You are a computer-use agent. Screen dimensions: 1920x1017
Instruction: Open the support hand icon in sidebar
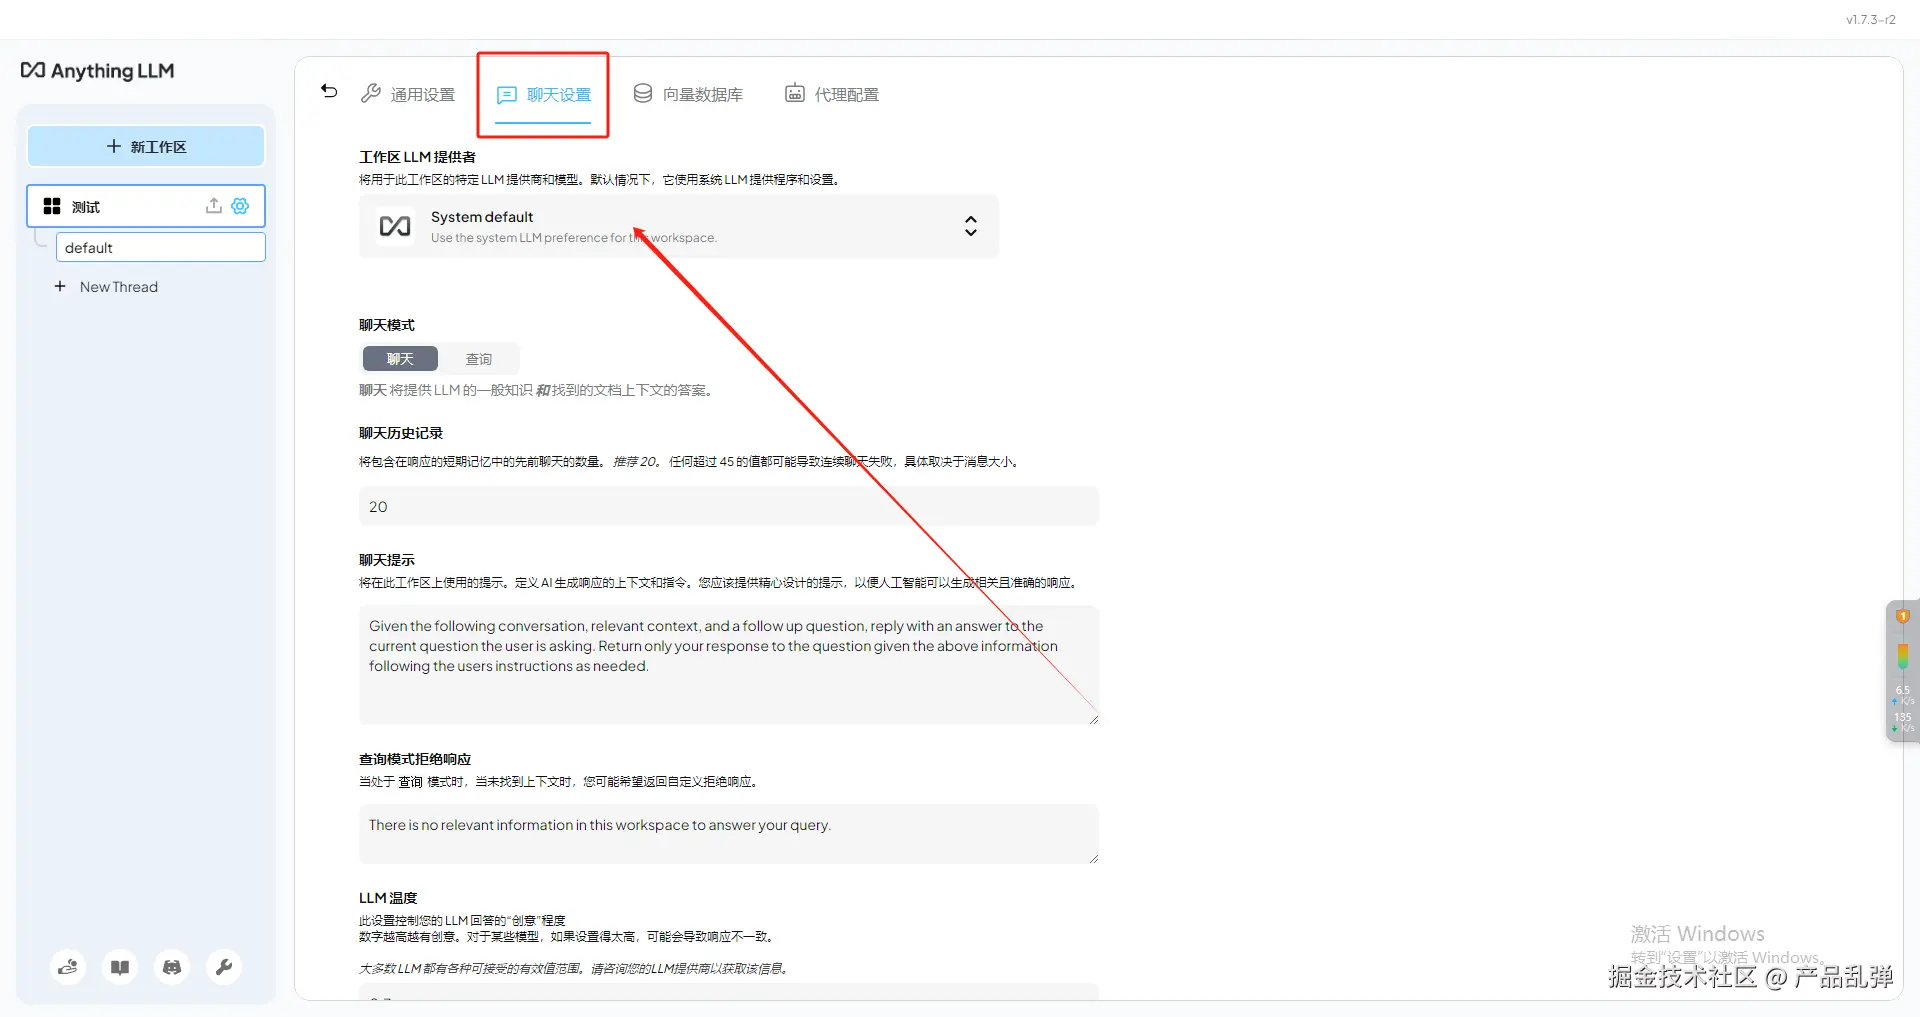point(68,967)
